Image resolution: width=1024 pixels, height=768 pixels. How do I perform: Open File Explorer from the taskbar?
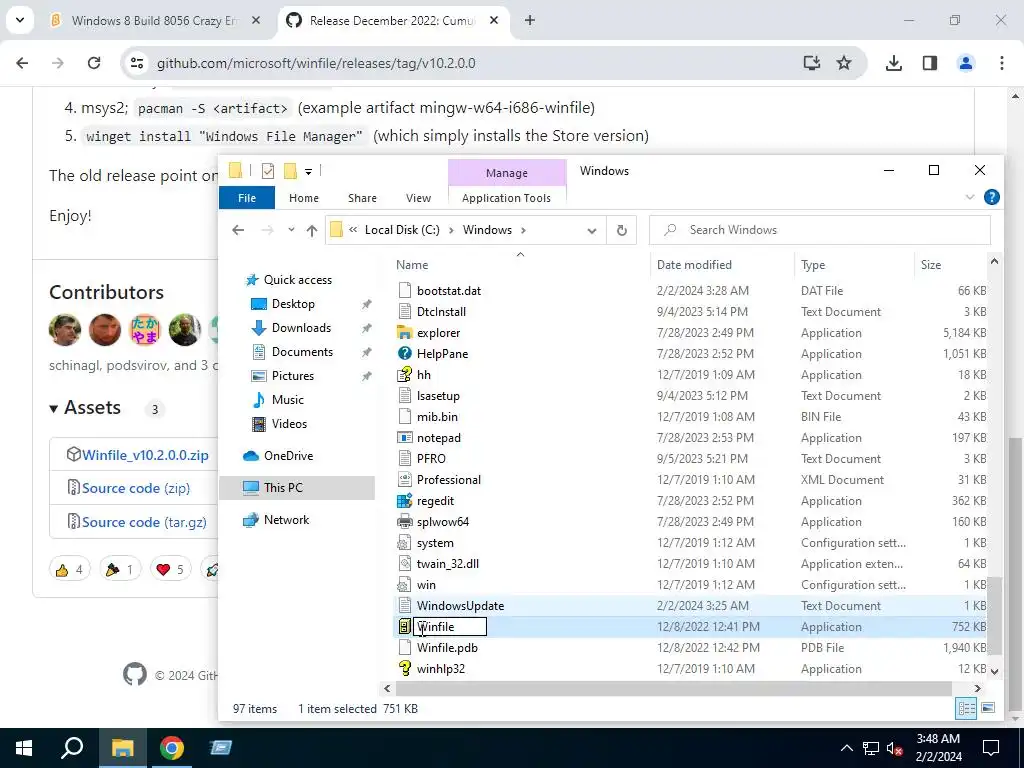[x=122, y=748]
